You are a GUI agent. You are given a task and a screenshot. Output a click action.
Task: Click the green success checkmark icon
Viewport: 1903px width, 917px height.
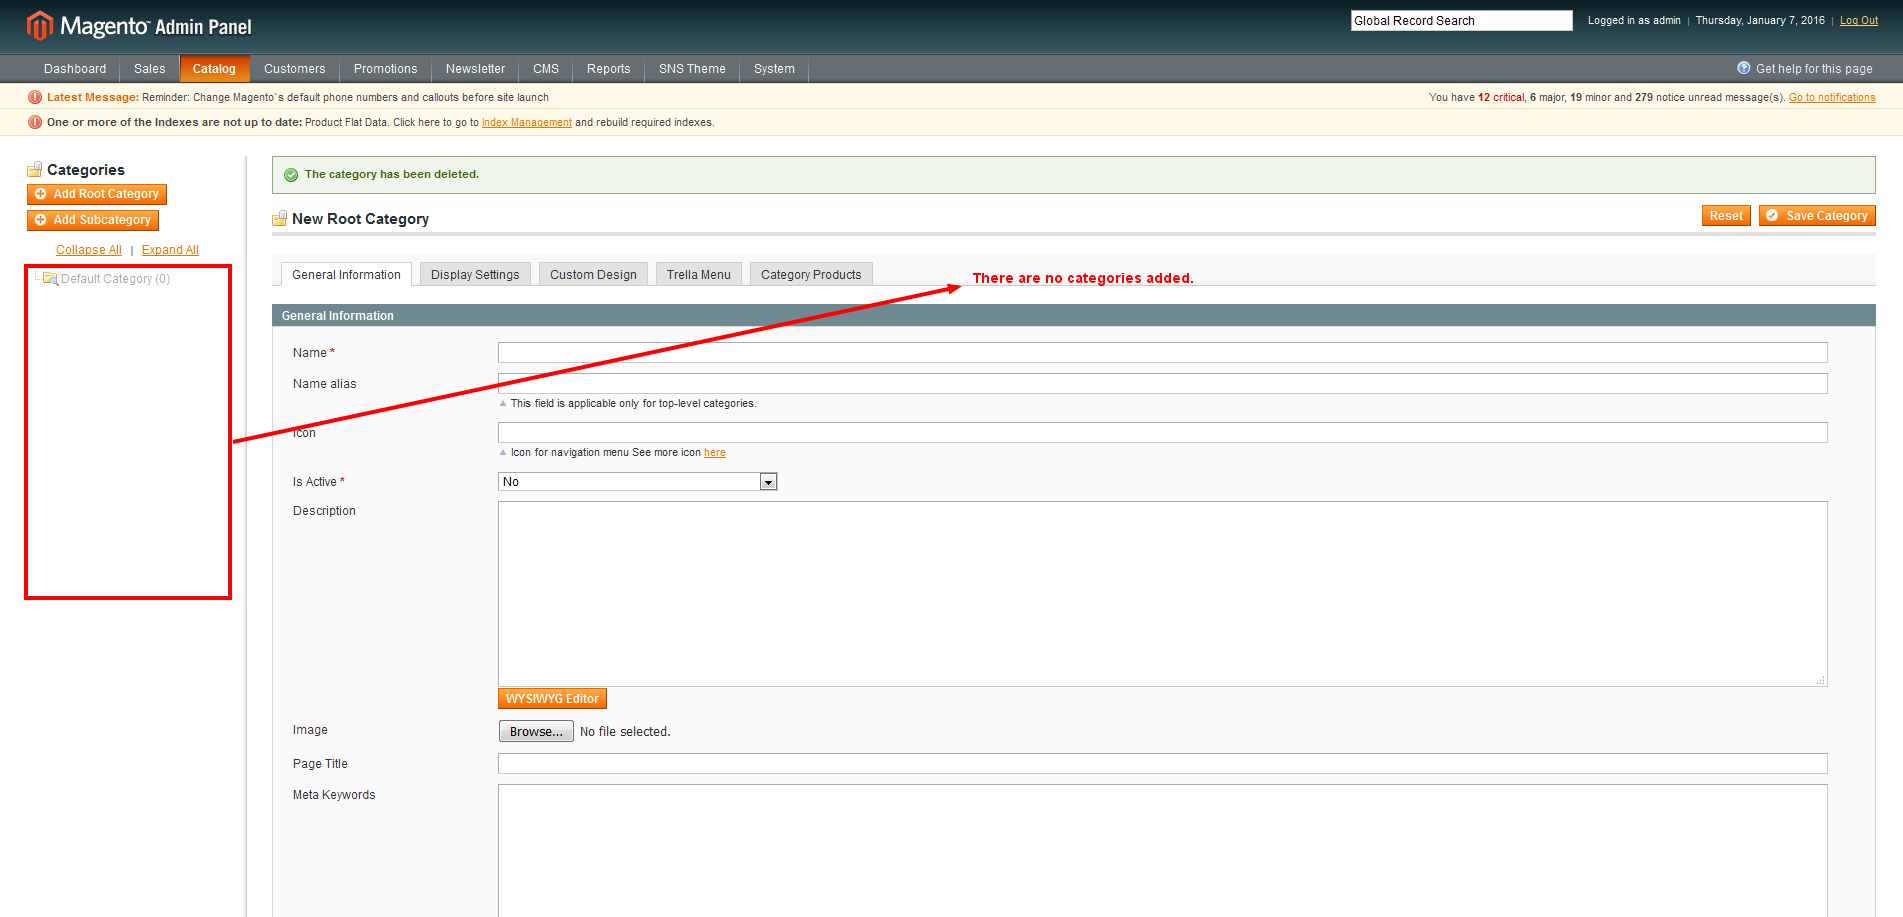click(291, 175)
